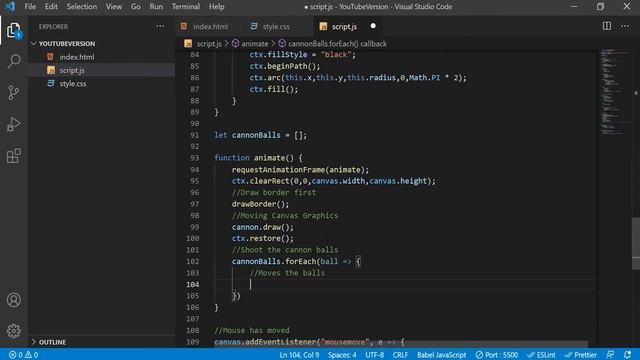Screen dimensions: 640x360
Task: Click the code minimap
Action: point(614,92)
